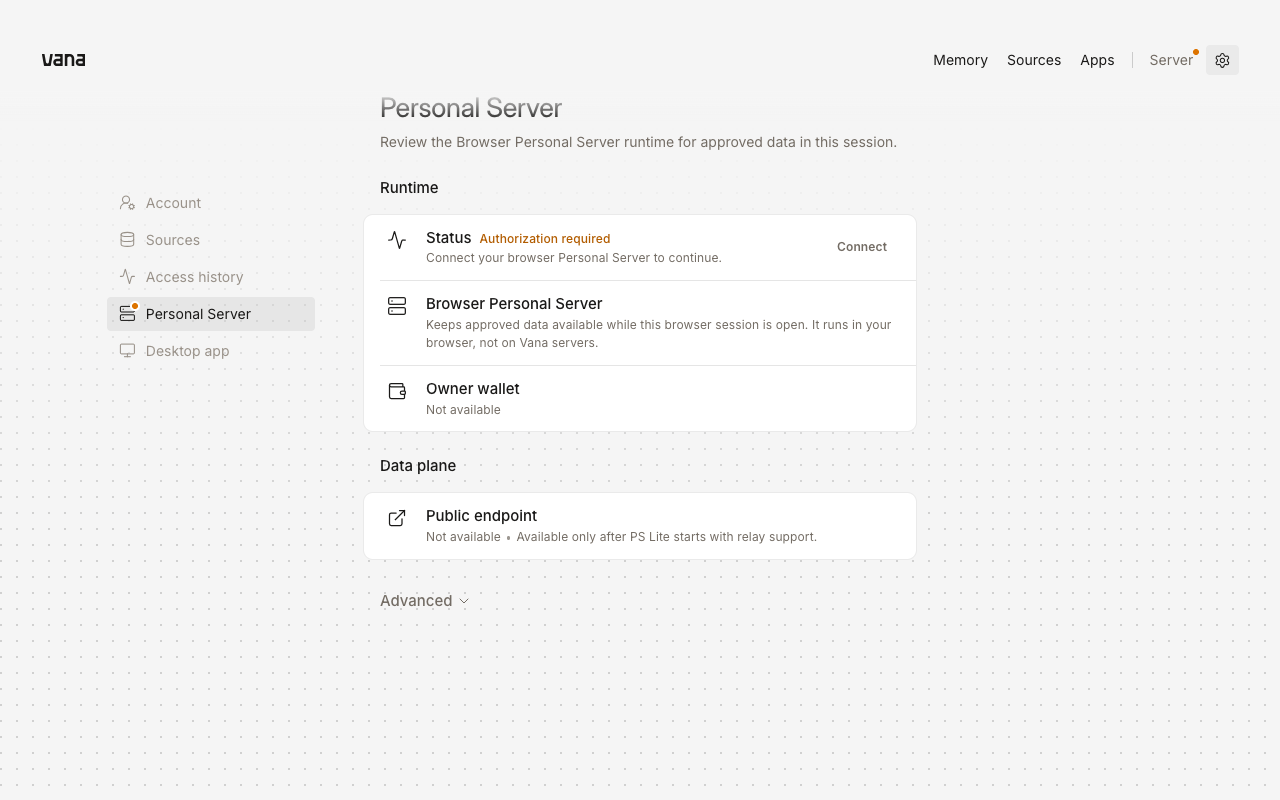Click the Owner wallet icon
The width and height of the screenshot is (1280, 800).
397,391
